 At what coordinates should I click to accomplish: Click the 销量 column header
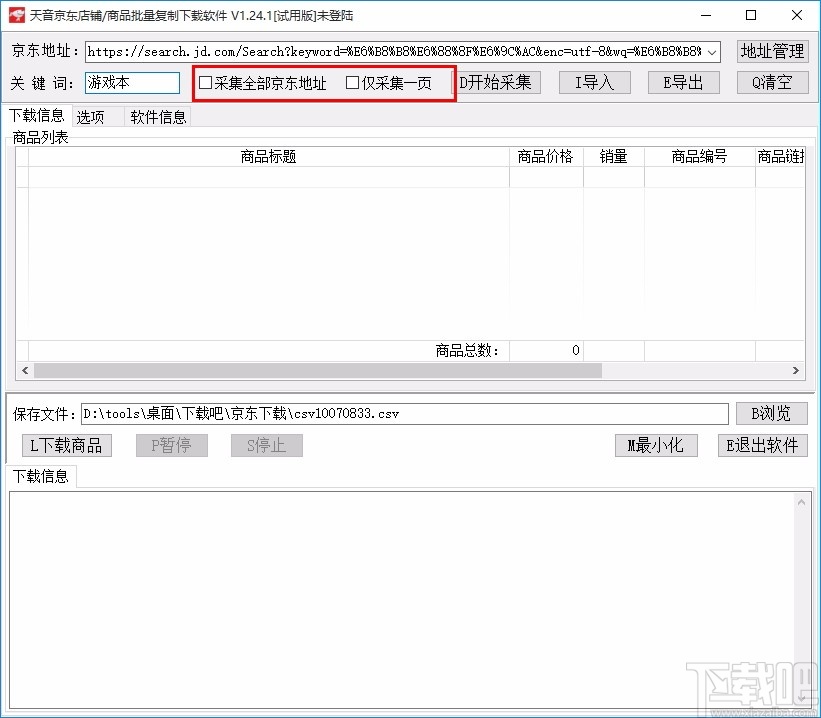pyautogui.click(x=613, y=156)
